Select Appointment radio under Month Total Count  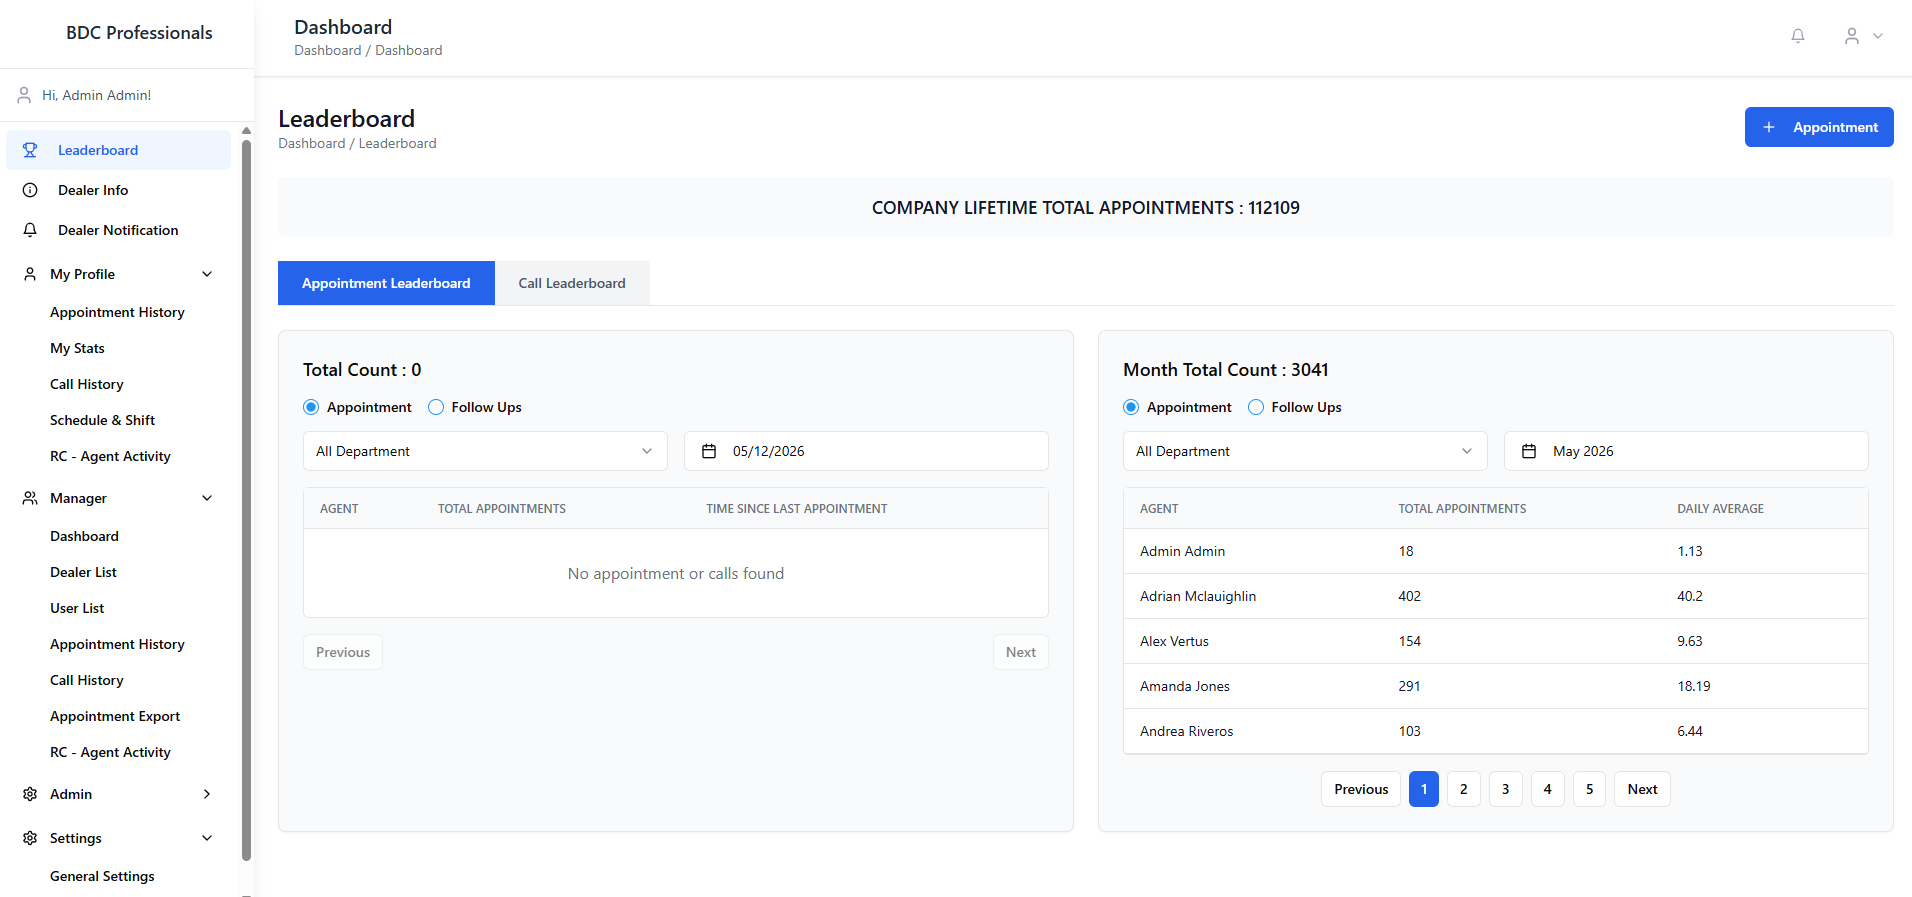click(1131, 407)
